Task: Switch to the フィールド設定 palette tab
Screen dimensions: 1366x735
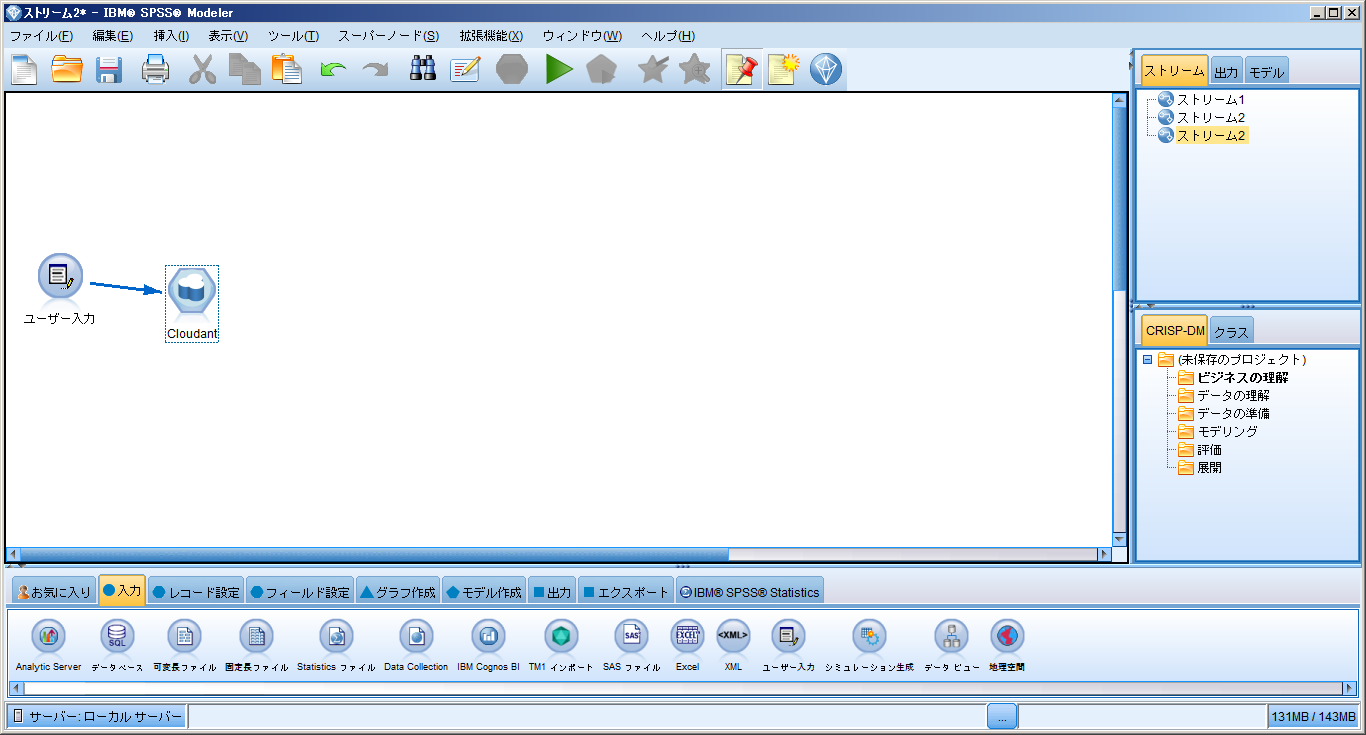Action: [x=300, y=592]
